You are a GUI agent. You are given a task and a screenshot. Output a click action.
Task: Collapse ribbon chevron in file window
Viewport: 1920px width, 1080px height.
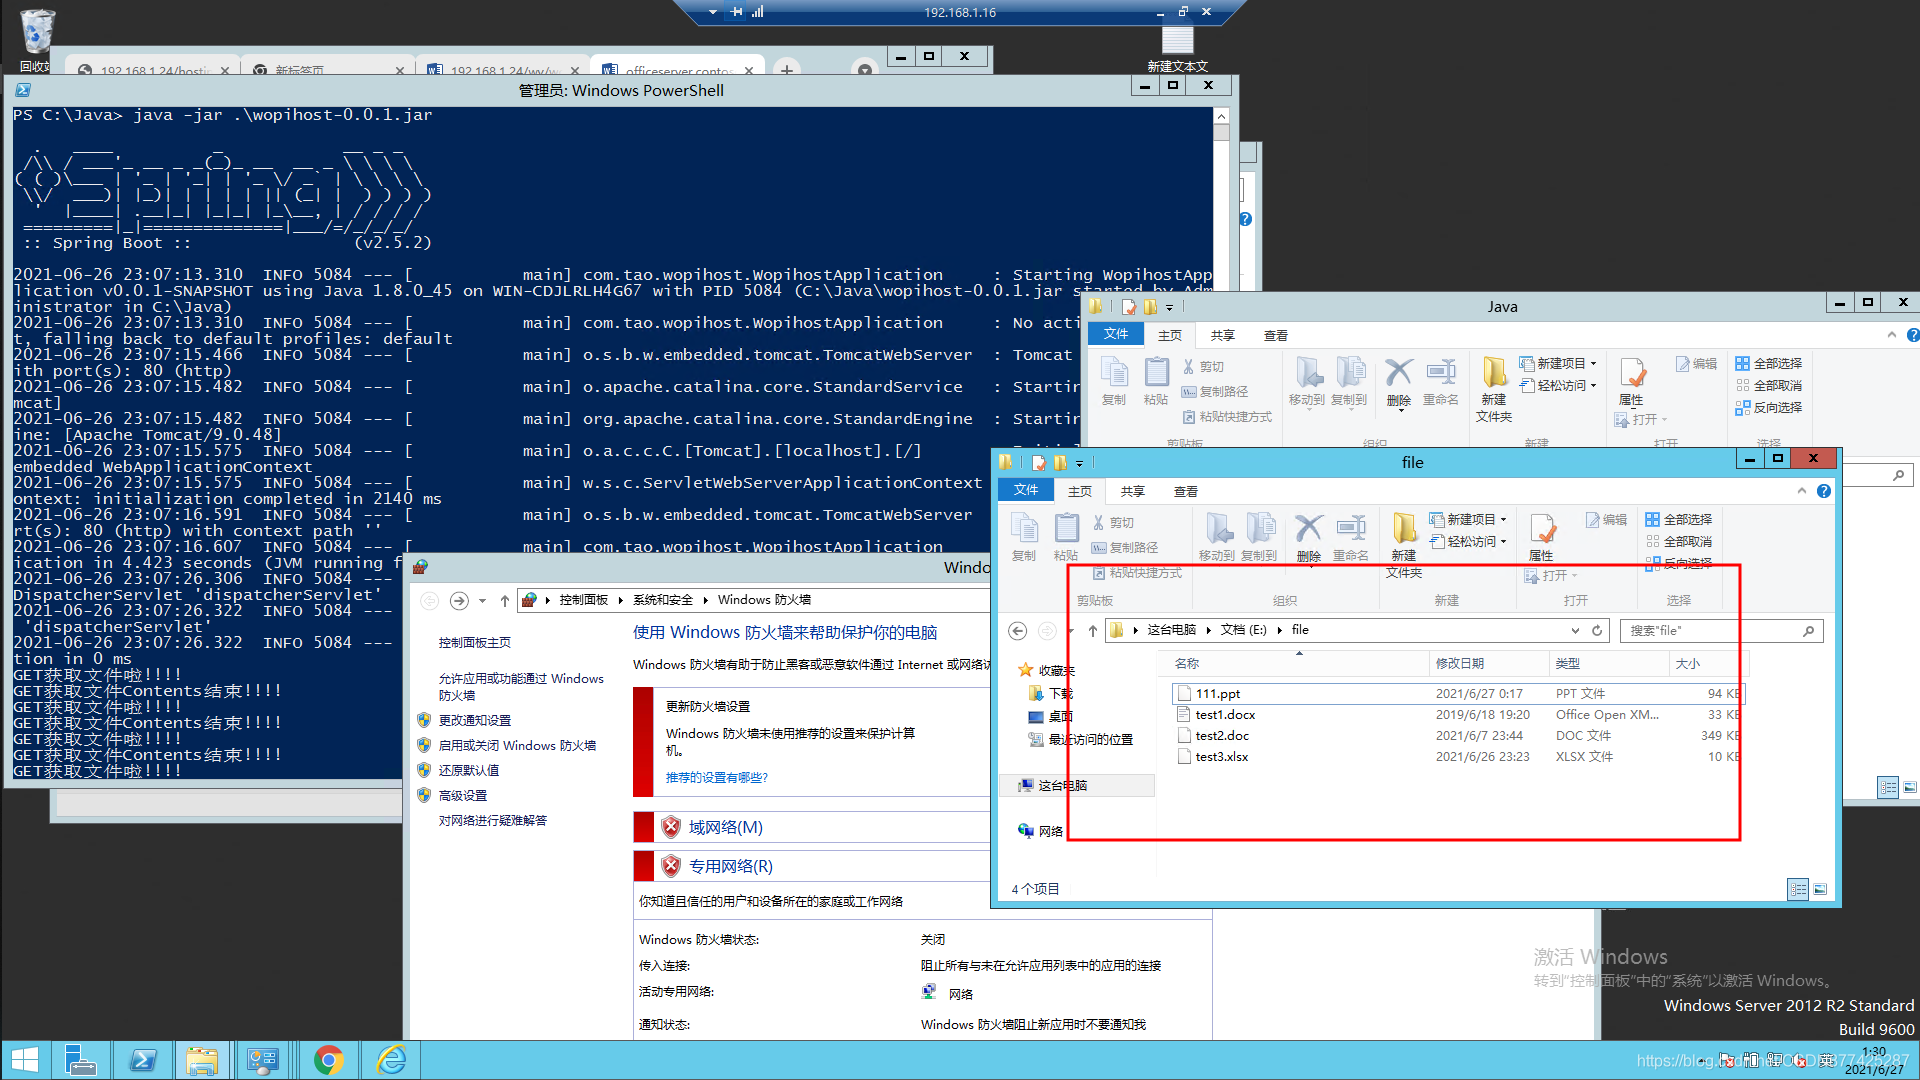[x=1802, y=491]
